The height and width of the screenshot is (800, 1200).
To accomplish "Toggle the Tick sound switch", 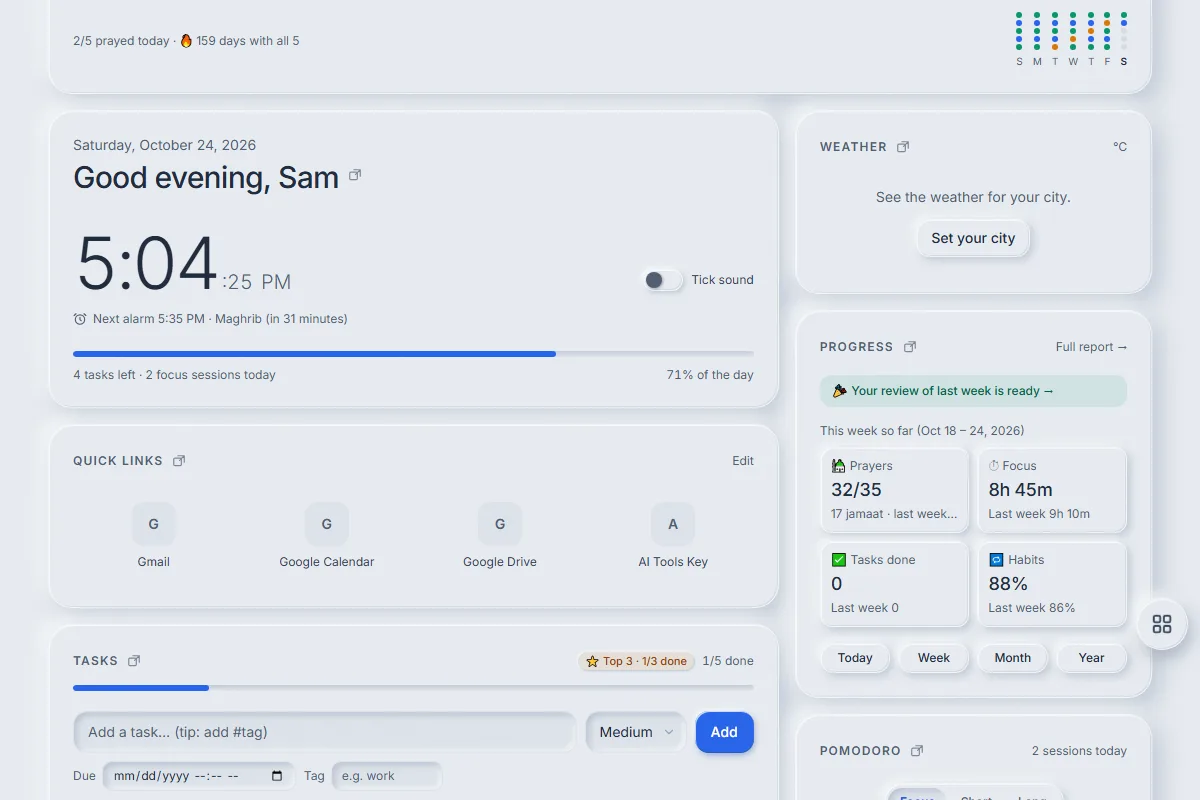I will click(x=662, y=280).
